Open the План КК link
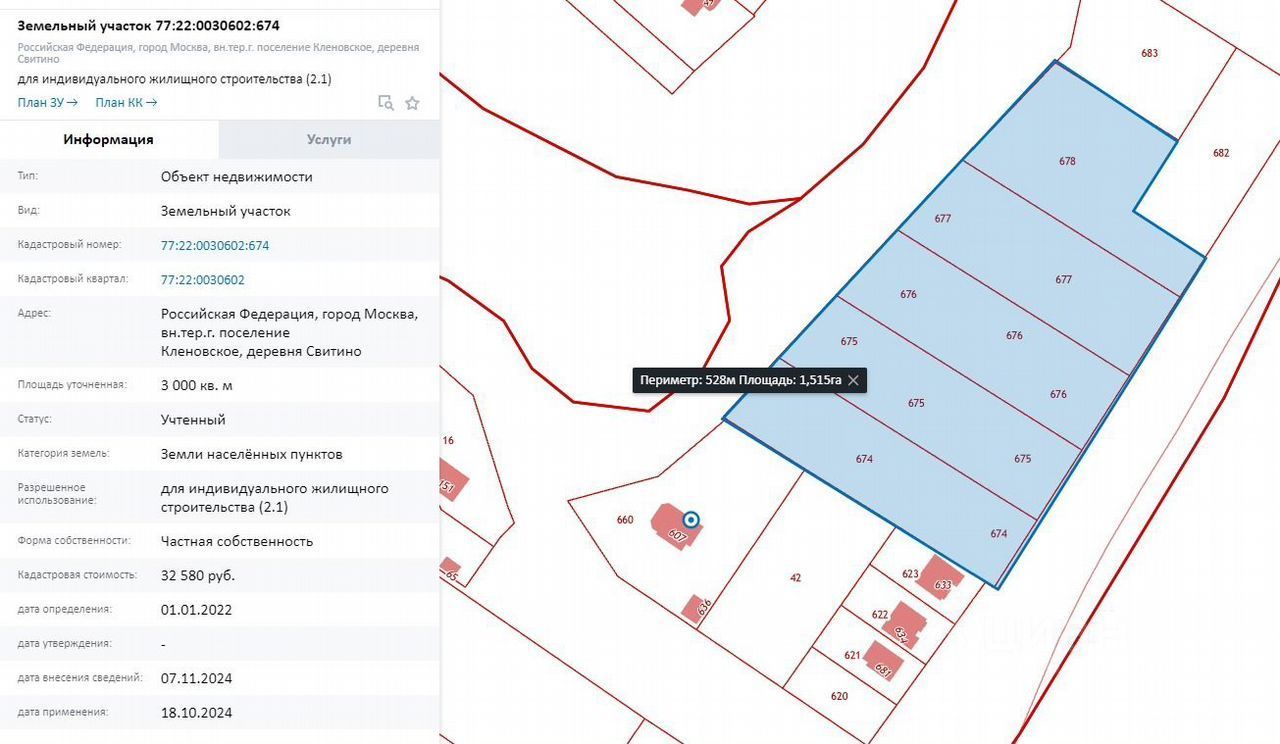The image size is (1280, 744). [x=126, y=102]
